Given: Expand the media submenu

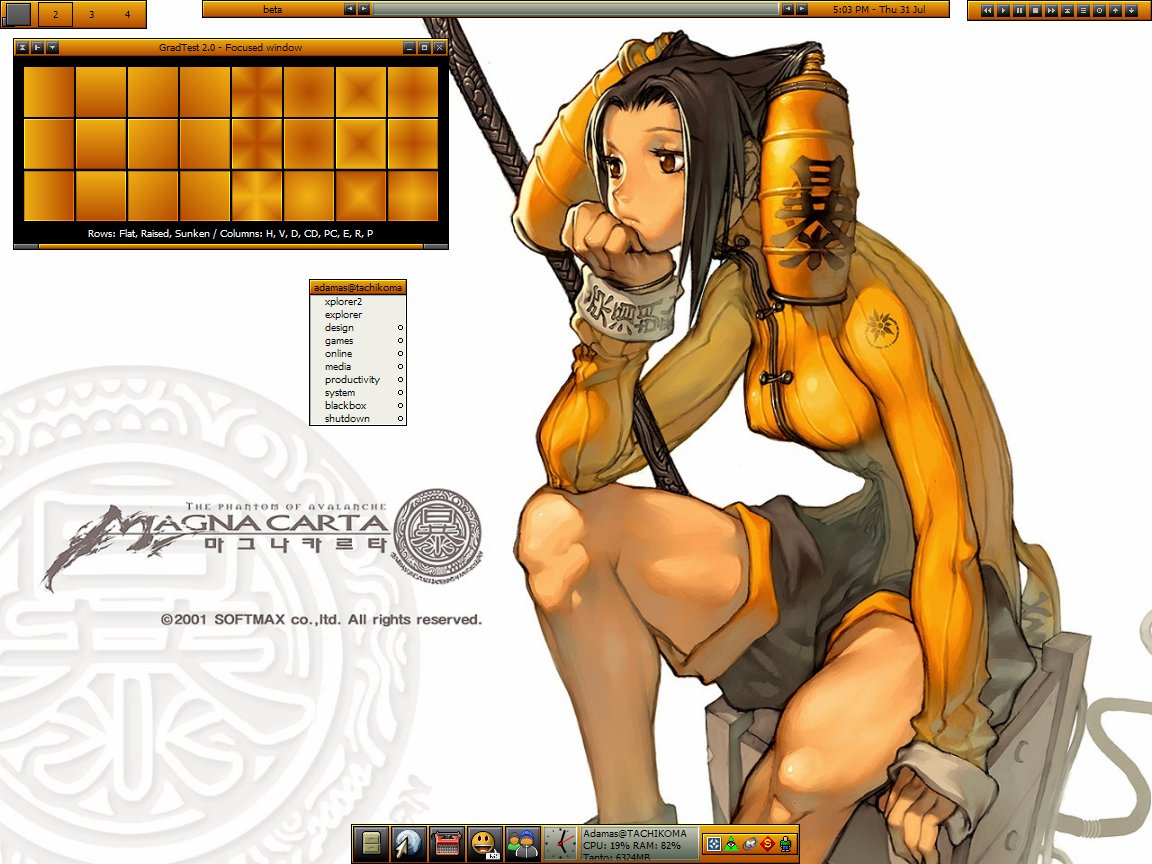Looking at the screenshot, I should click(x=358, y=367).
